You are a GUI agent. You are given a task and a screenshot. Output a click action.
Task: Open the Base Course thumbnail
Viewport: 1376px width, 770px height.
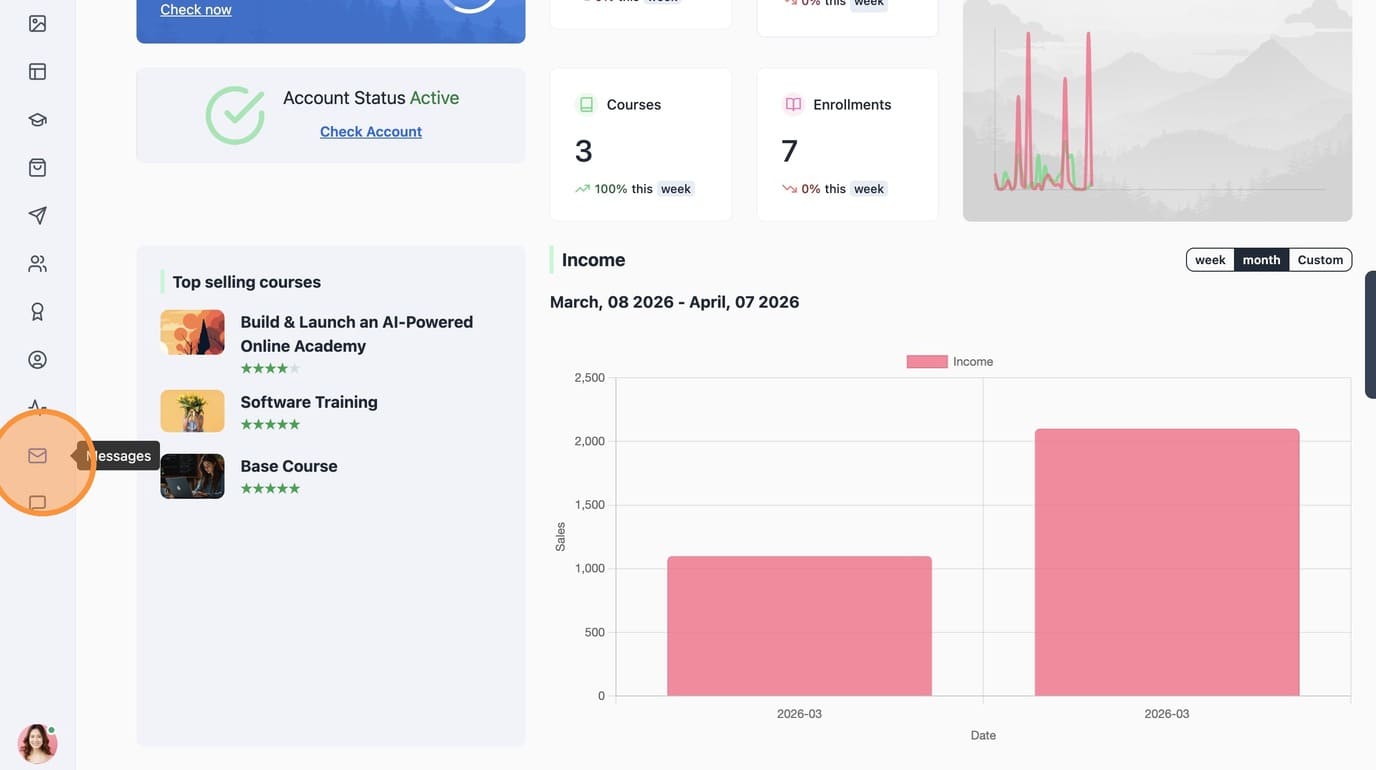point(192,476)
